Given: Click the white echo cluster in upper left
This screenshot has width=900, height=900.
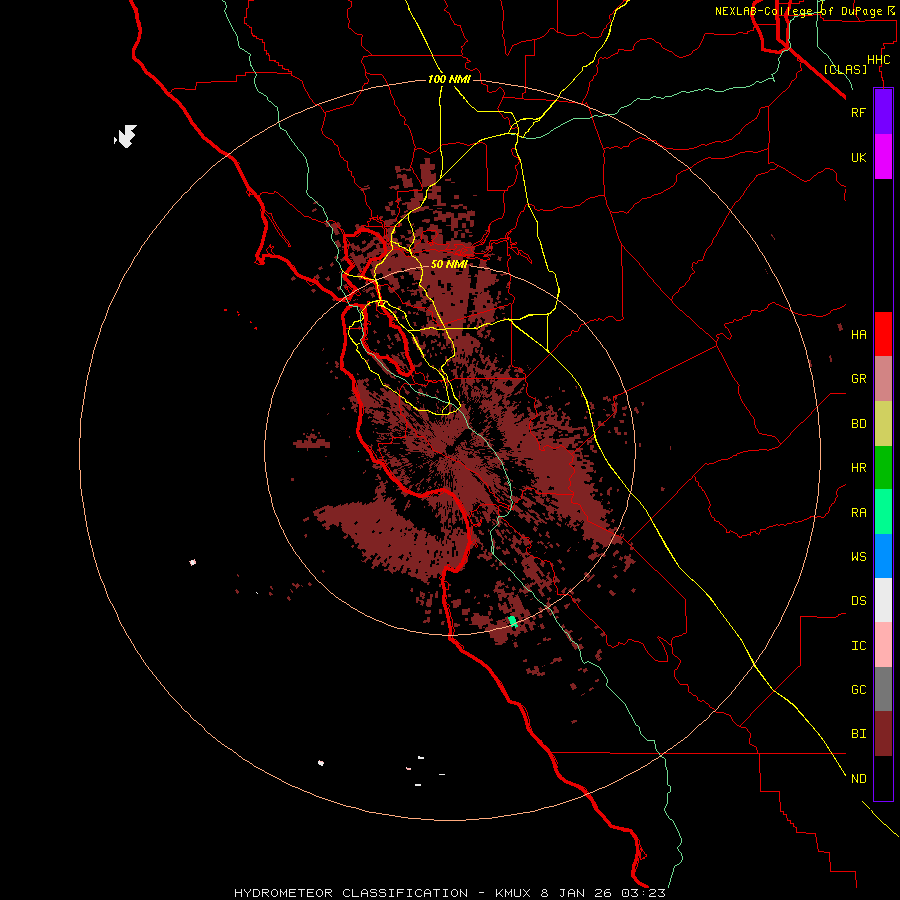Looking at the screenshot, I should (x=126, y=137).
